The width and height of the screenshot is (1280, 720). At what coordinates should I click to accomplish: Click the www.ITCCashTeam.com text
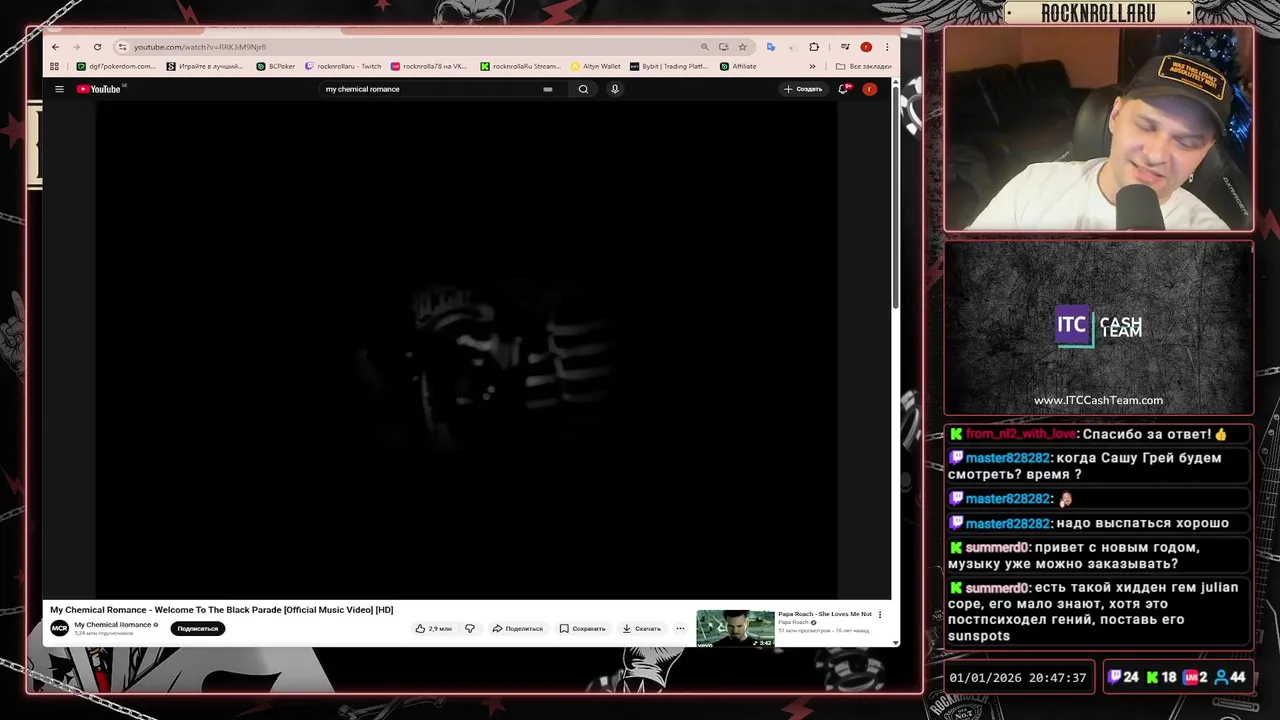pyautogui.click(x=1098, y=400)
